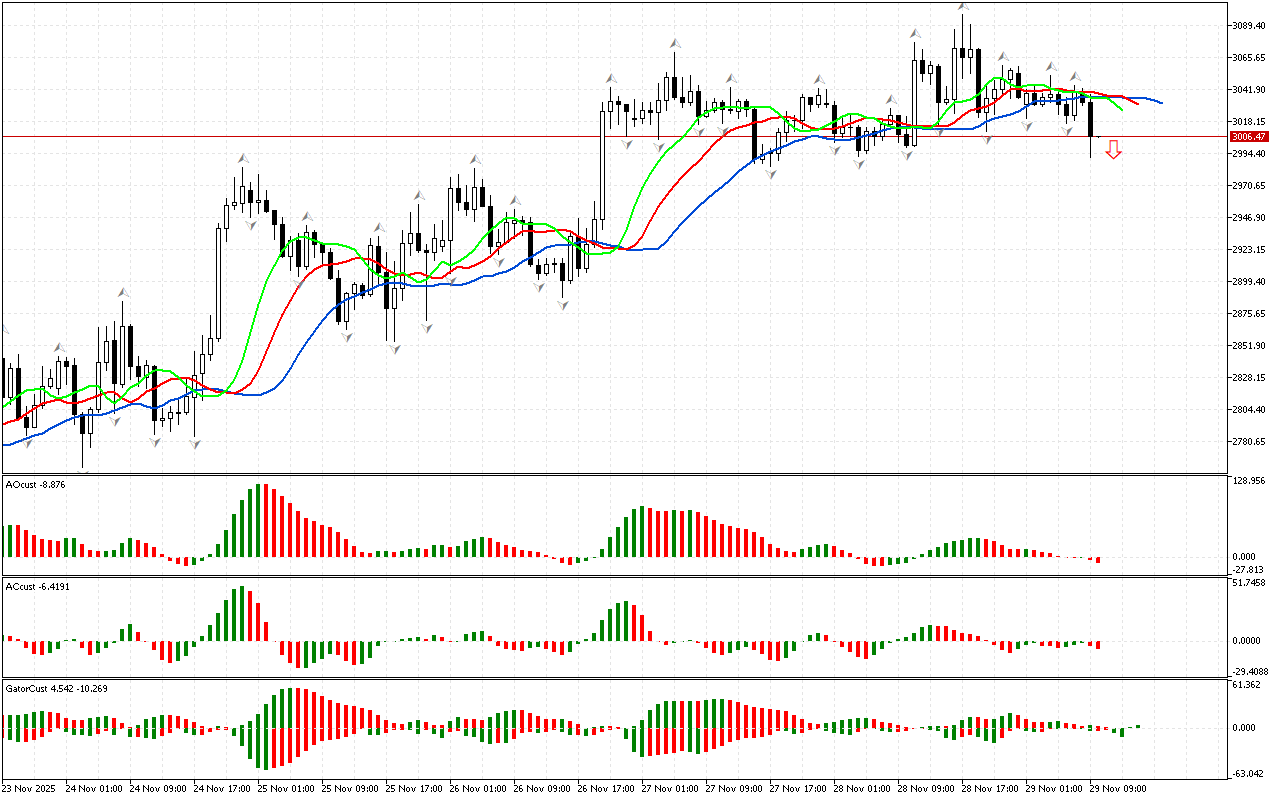
Task: Click the tallest green bar in AOcust histogram
Action: 258,520
